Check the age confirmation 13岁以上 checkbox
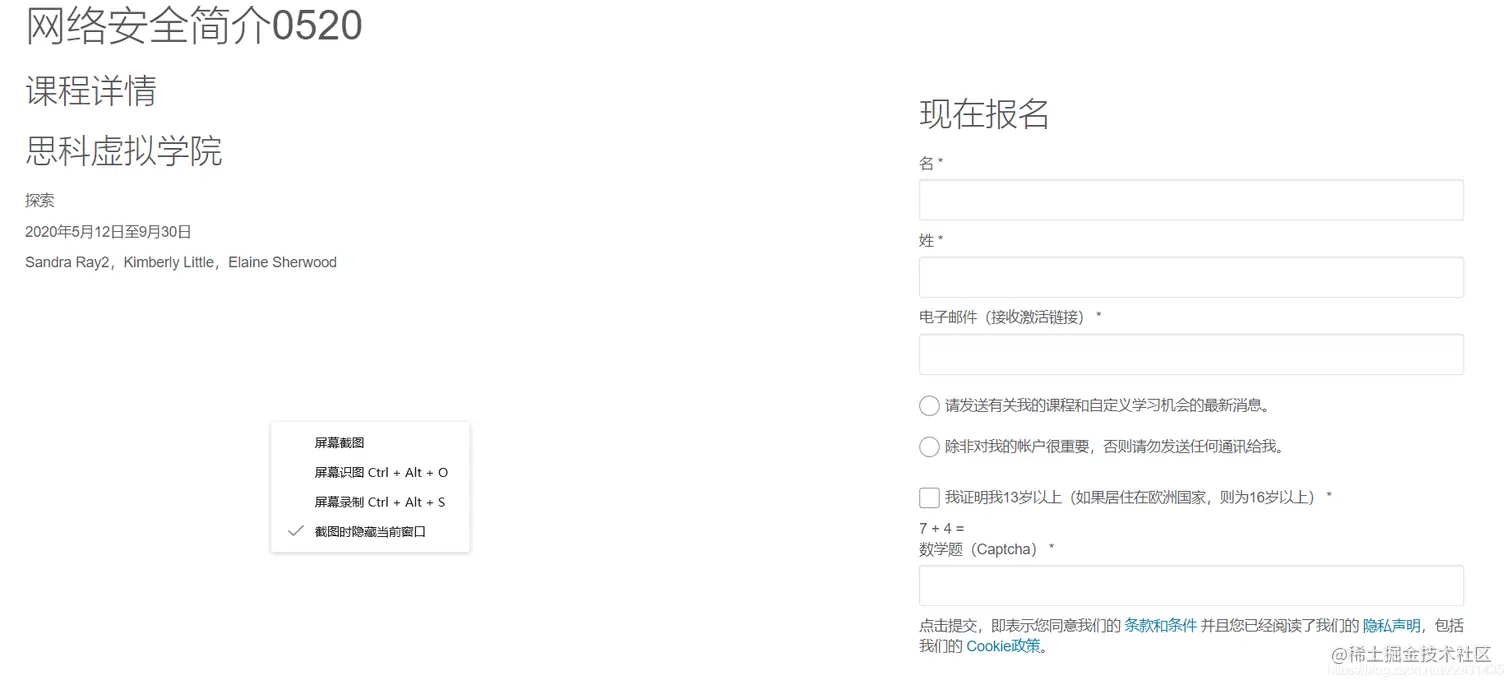 tap(928, 497)
